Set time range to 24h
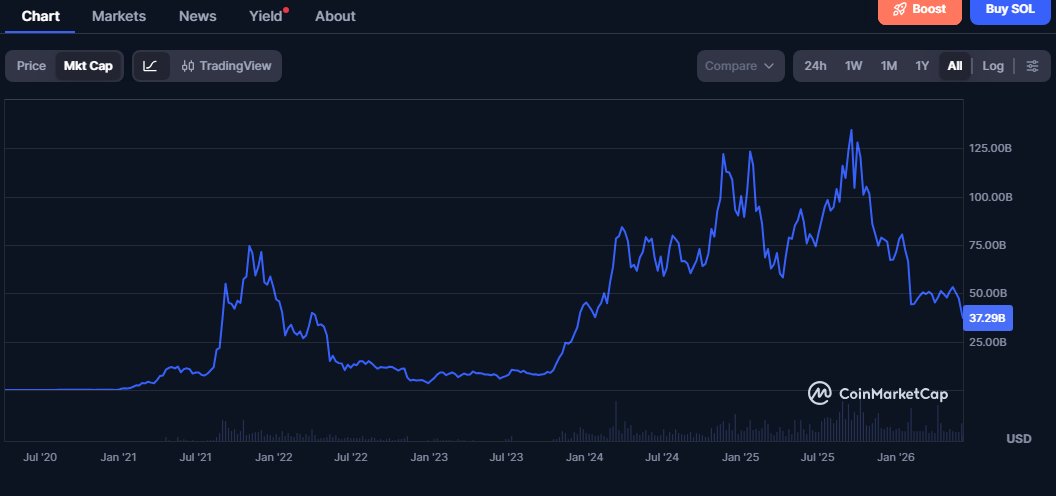 815,66
